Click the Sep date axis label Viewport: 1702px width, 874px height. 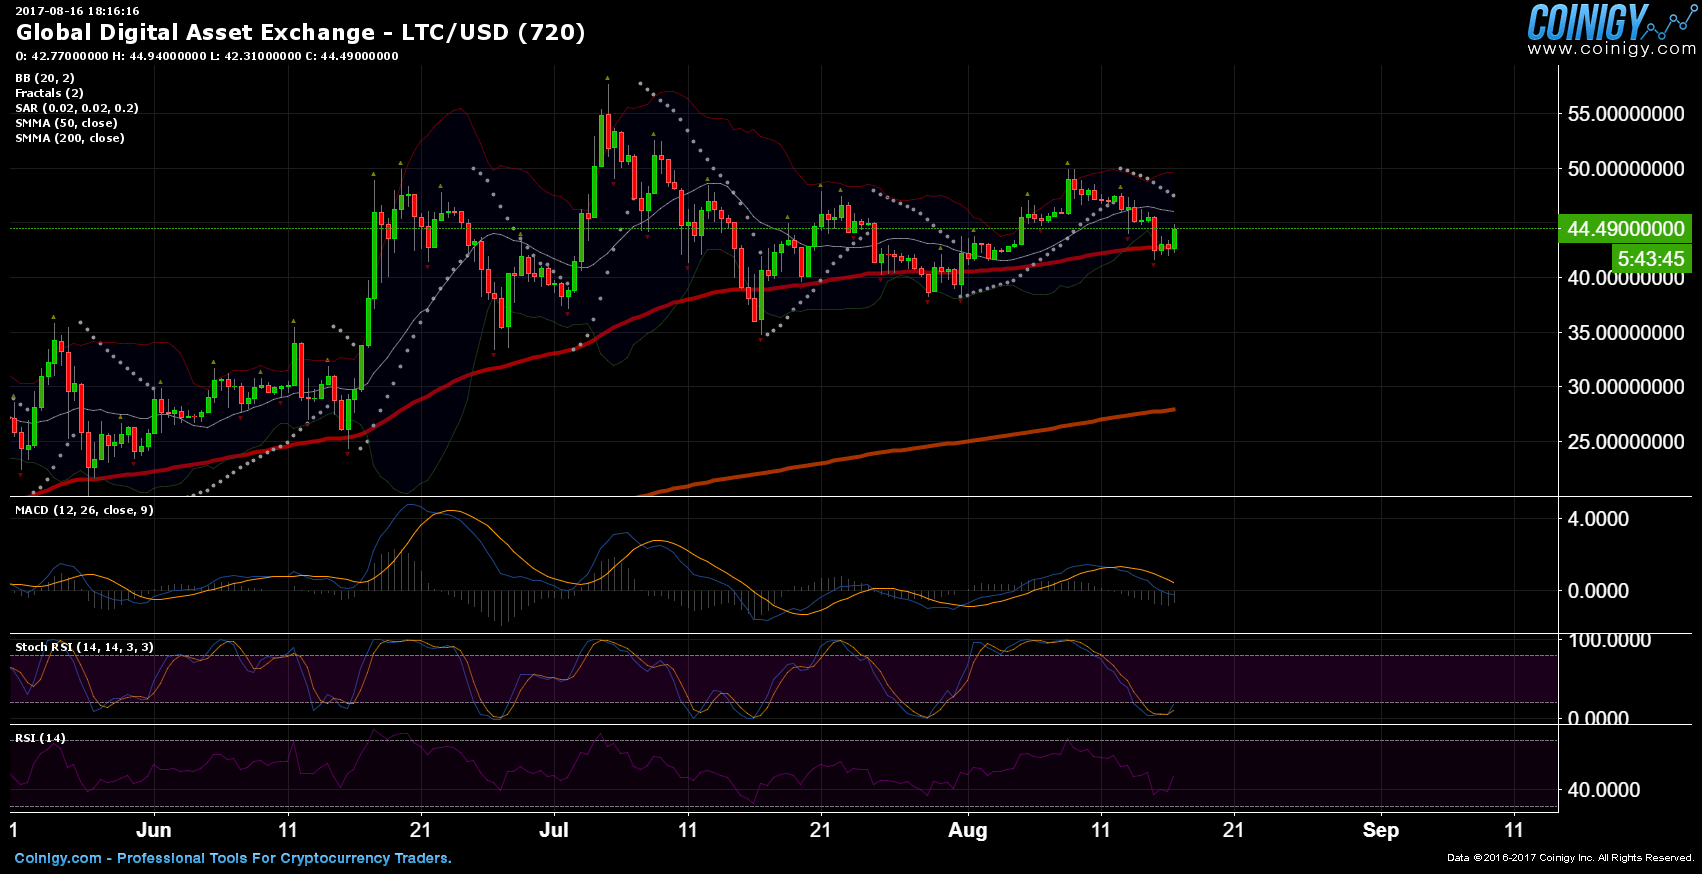[x=1381, y=830]
